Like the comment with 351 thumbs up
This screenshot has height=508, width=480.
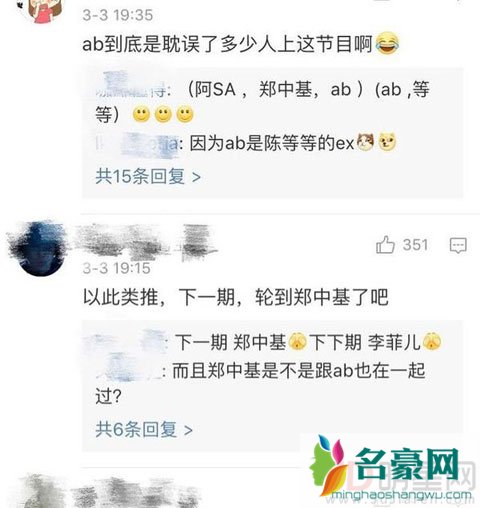(x=385, y=245)
